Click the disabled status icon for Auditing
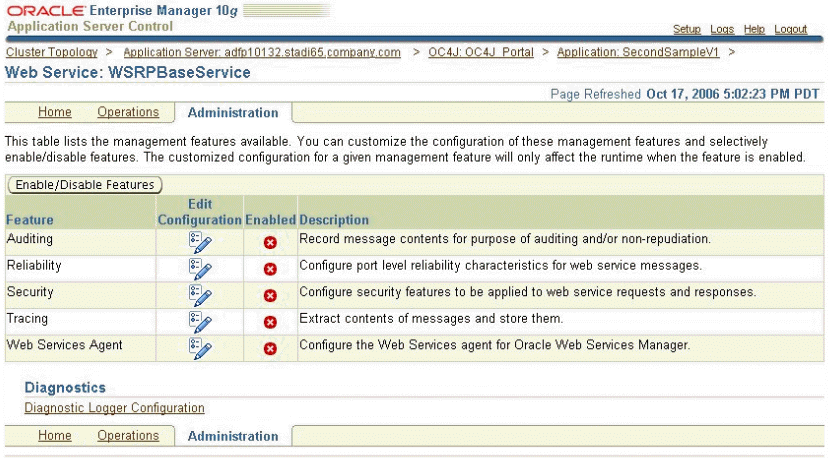The height and width of the screenshot is (458, 829). pos(270,243)
